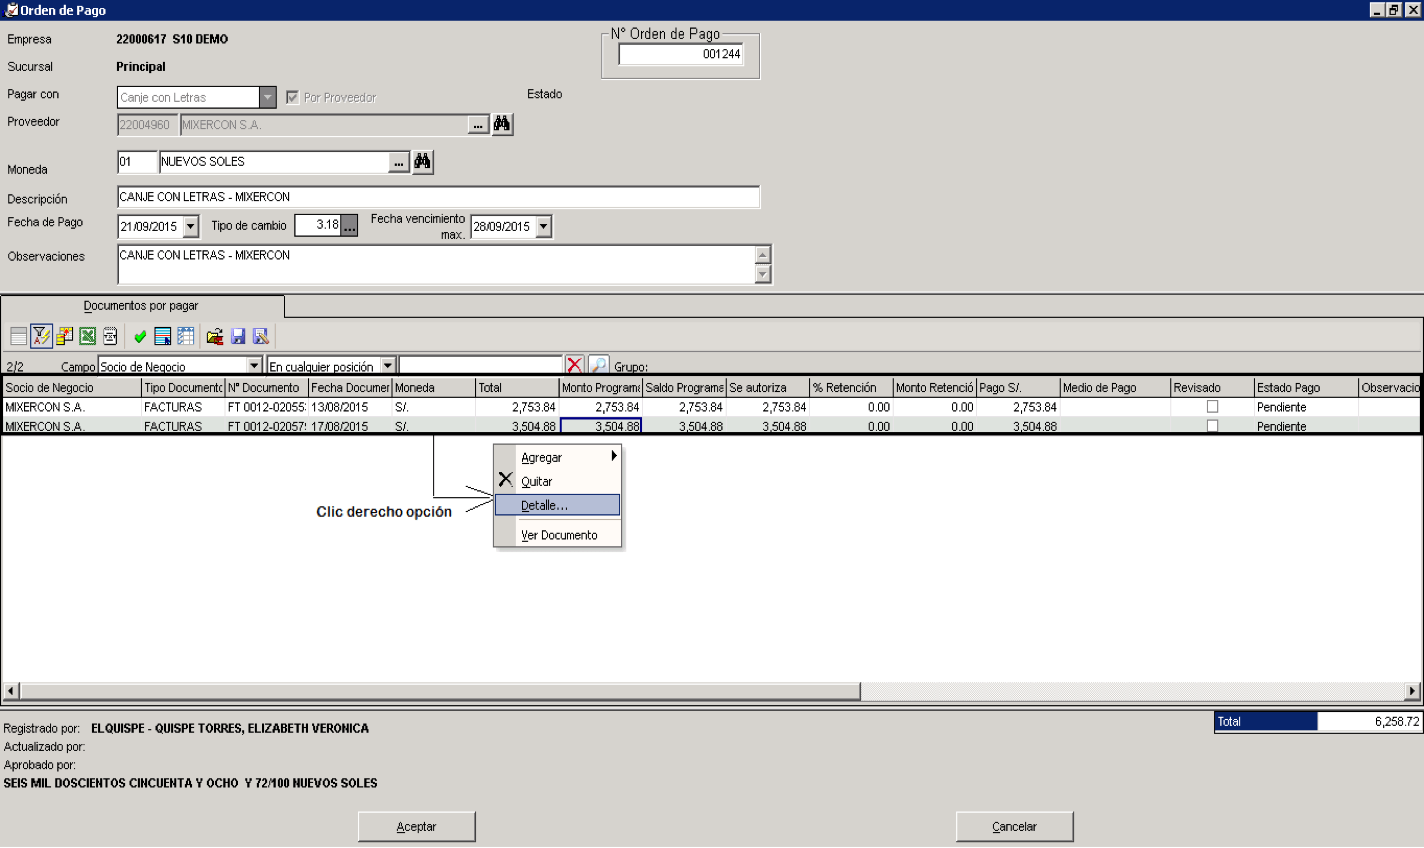The height and width of the screenshot is (848, 1424).
Task: Click the binoculars search icon next to Proveedor
Action: click(502, 124)
